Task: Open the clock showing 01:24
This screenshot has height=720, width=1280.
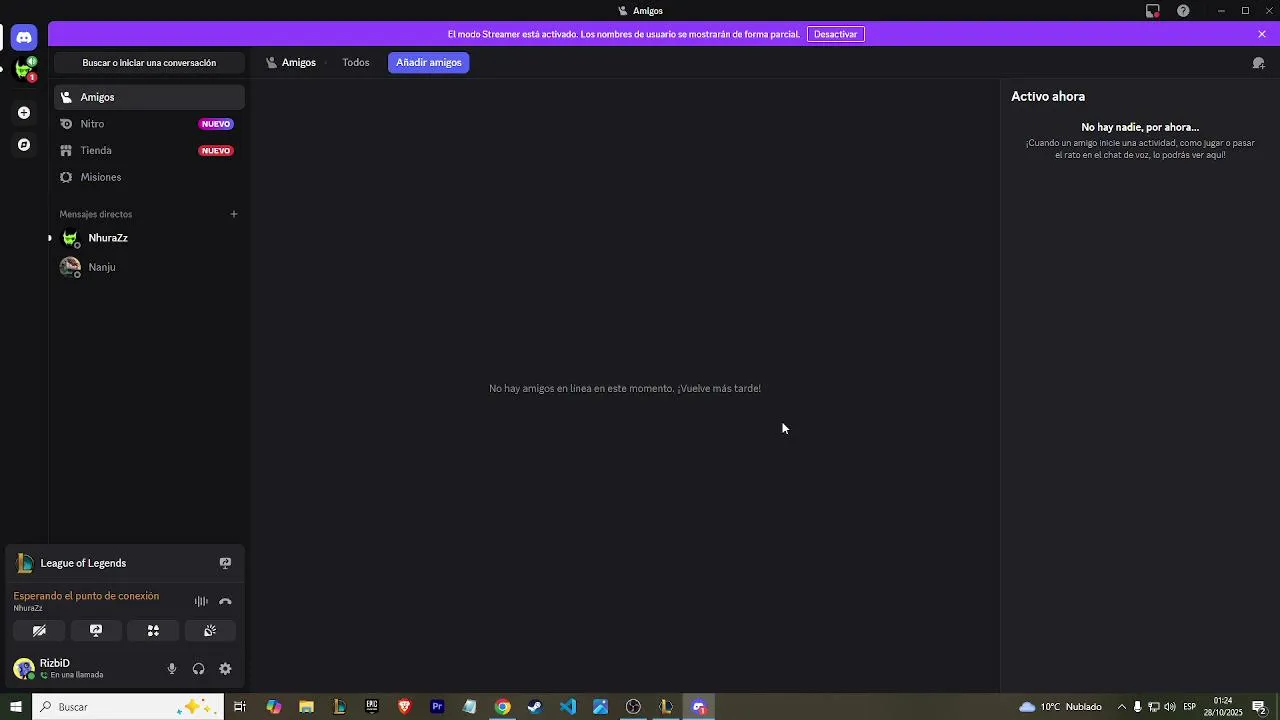Action: [1223, 707]
